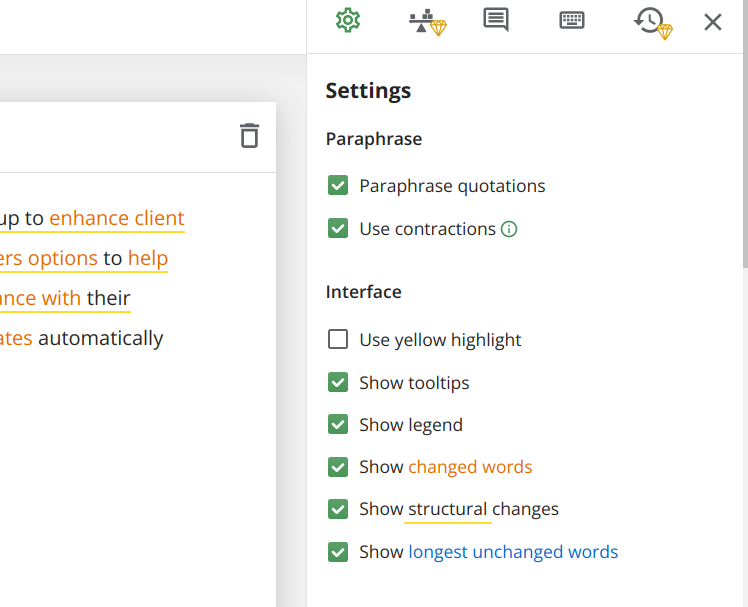This screenshot has height=607, width=748.
Task: Enable Use yellow highlight
Action: [x=338, y=340]
